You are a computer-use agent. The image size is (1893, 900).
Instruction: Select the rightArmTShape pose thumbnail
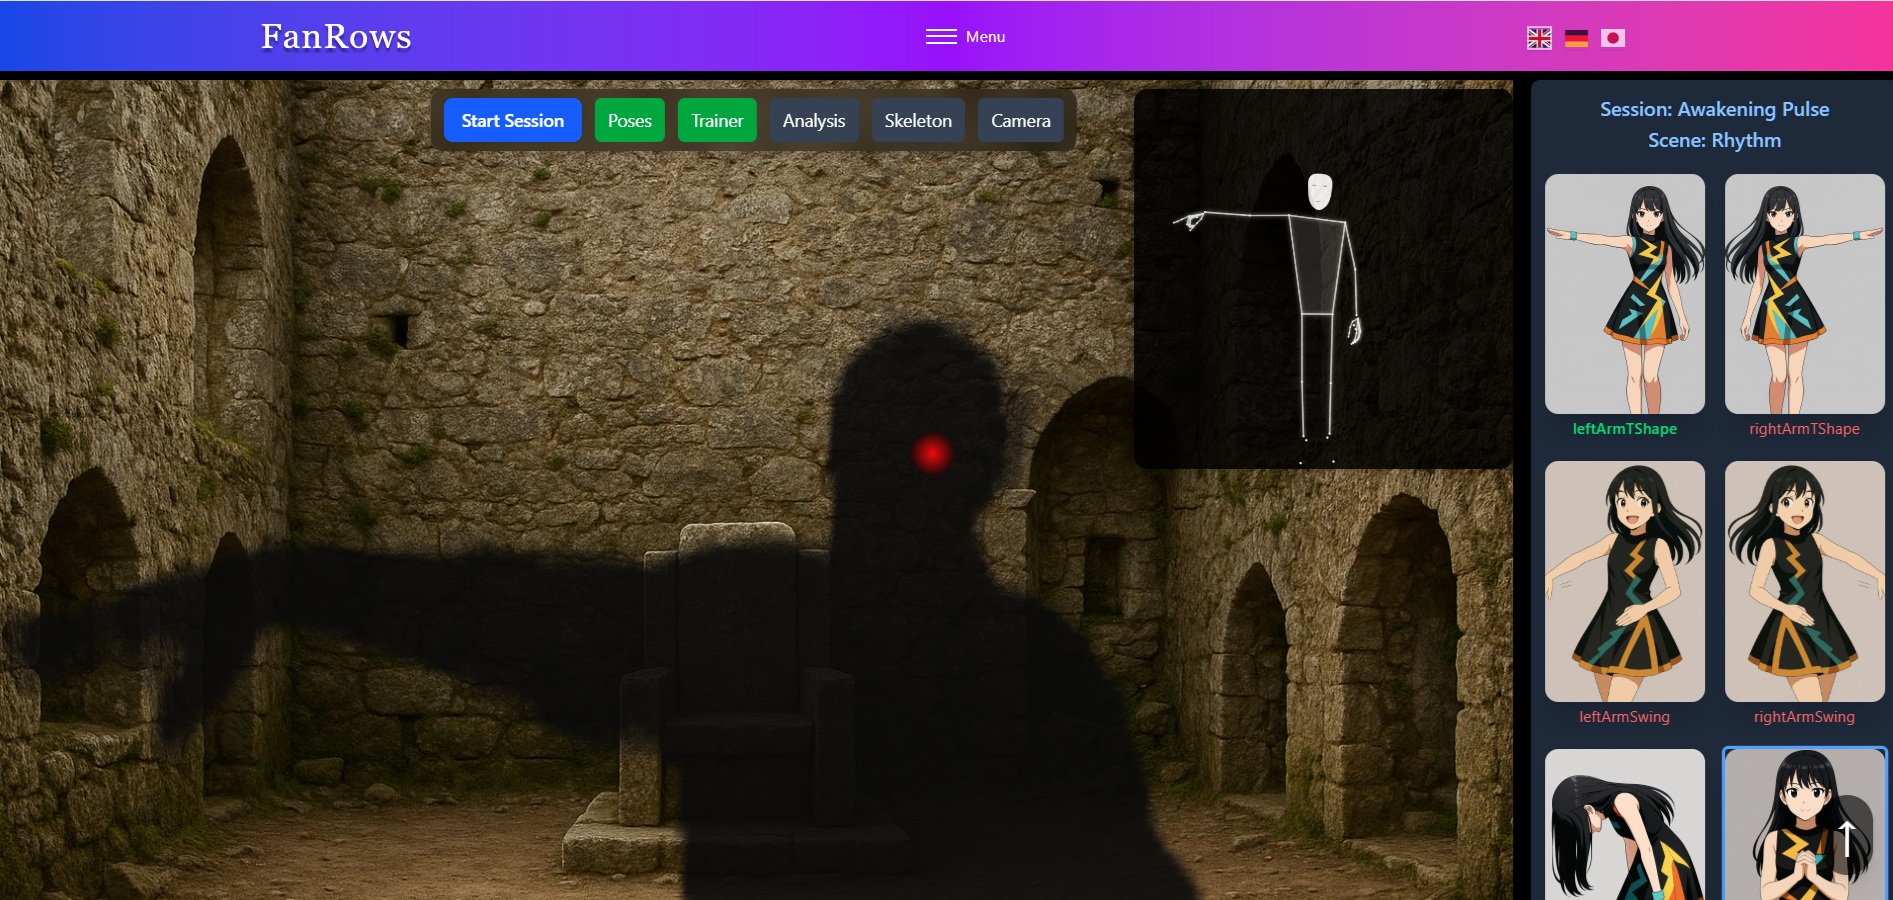coord(1804,294)
